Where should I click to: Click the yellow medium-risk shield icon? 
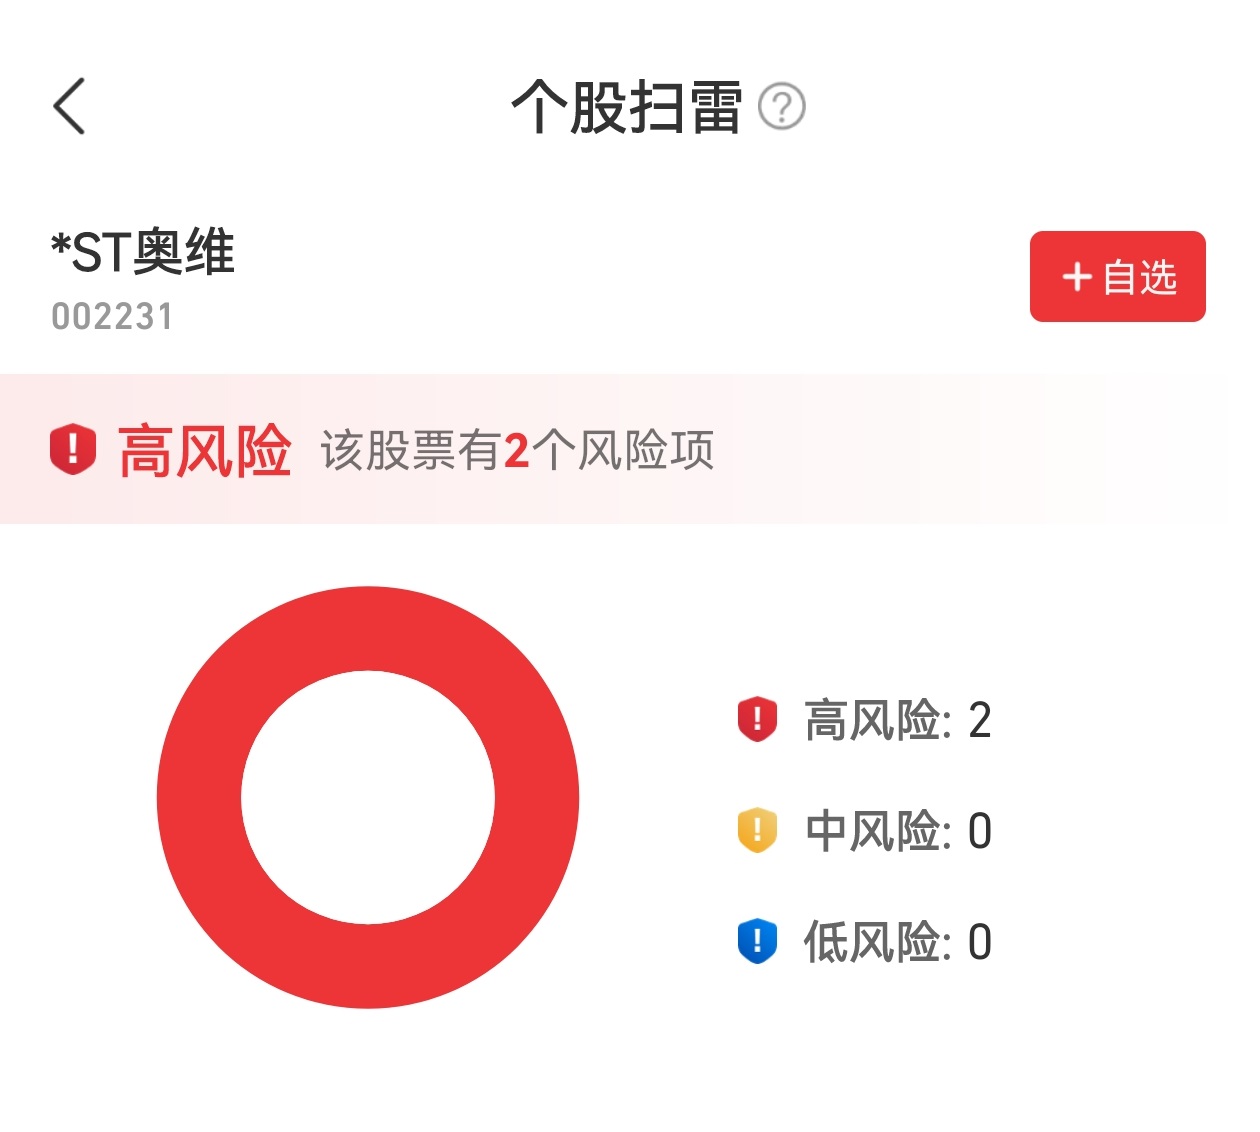757,830
